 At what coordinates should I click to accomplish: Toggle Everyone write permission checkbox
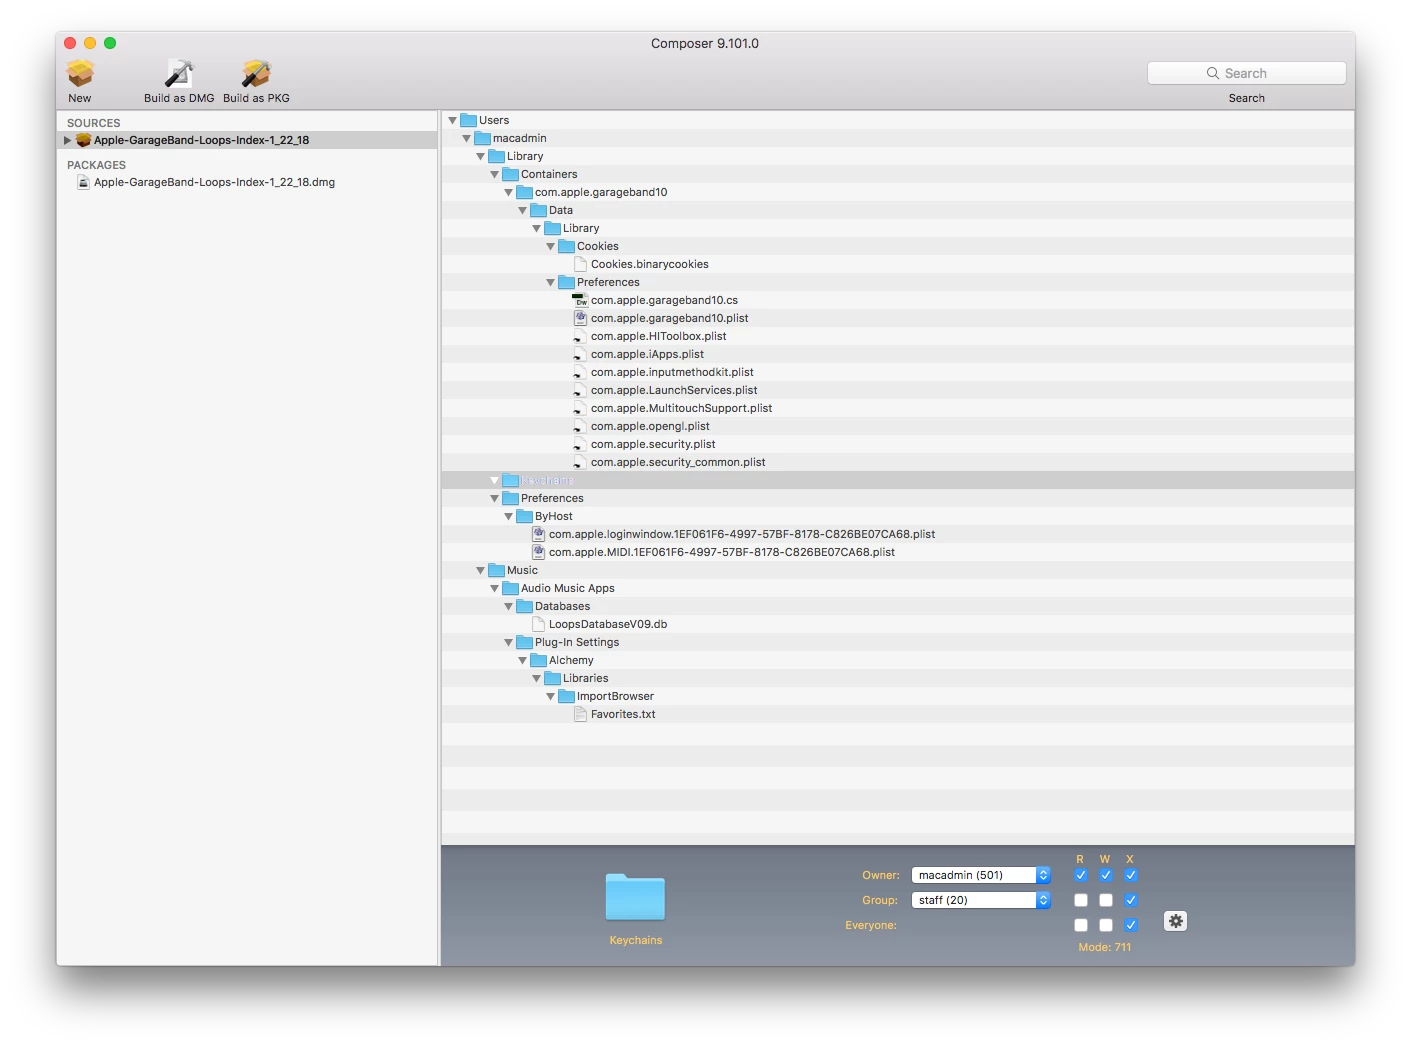click(x=1105, y=925)
